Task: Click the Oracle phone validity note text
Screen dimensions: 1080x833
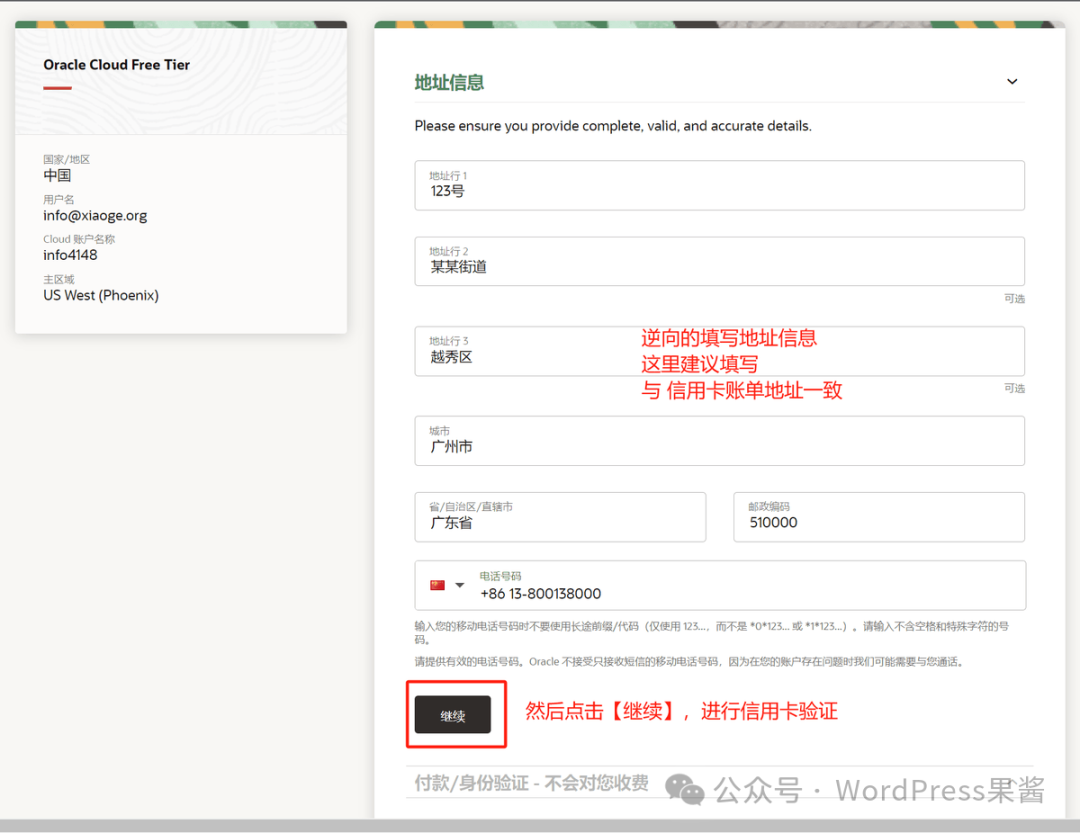Action: tap(689, 661)
